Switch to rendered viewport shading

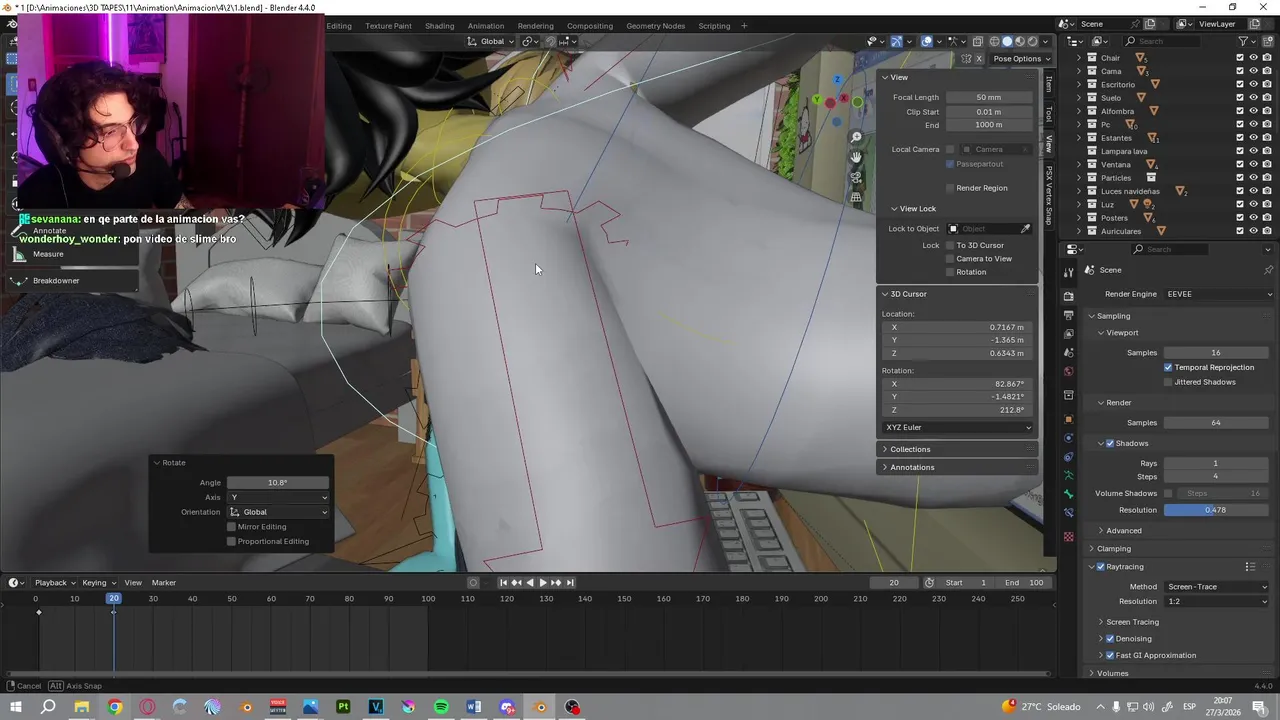click(x=1033, y=41)
